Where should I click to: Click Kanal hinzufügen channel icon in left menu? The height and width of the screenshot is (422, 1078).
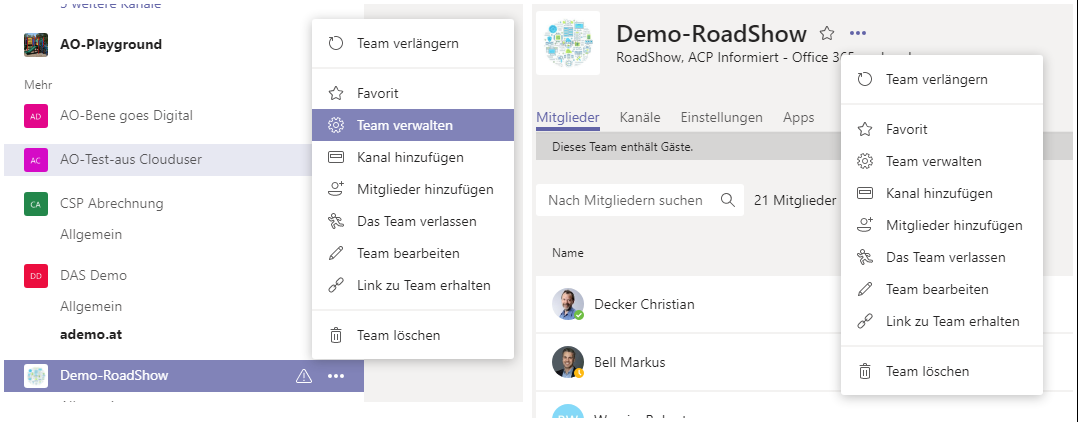point(336,157)
